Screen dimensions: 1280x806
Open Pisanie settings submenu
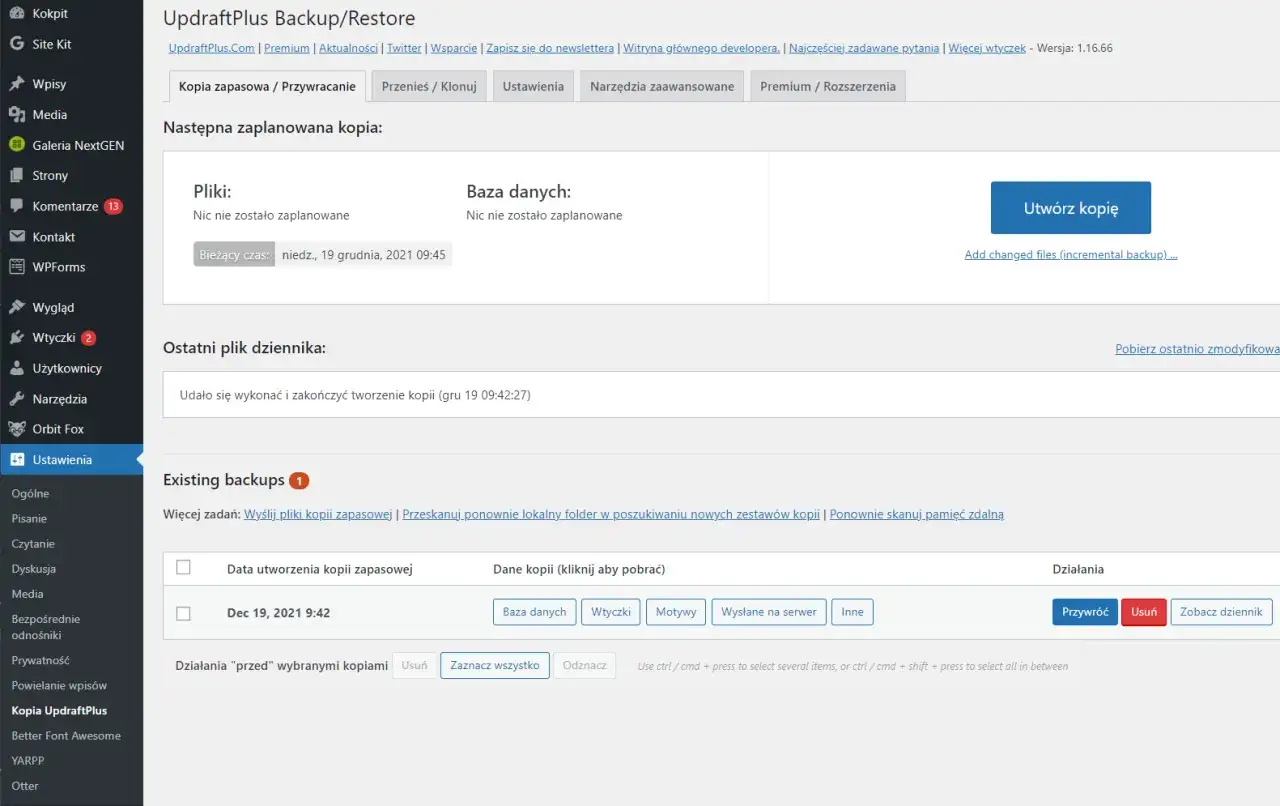click(x=29, y=518)
